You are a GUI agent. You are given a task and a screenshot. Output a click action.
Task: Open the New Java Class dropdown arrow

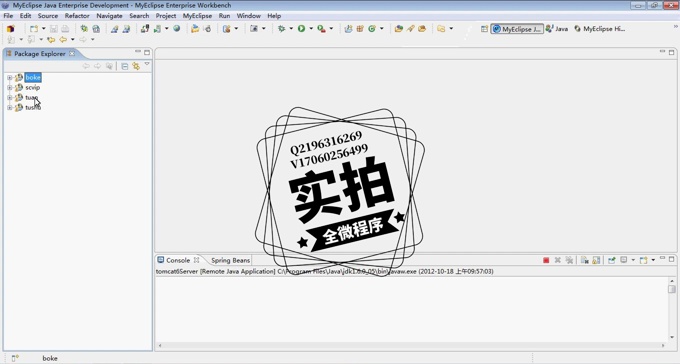382,29
